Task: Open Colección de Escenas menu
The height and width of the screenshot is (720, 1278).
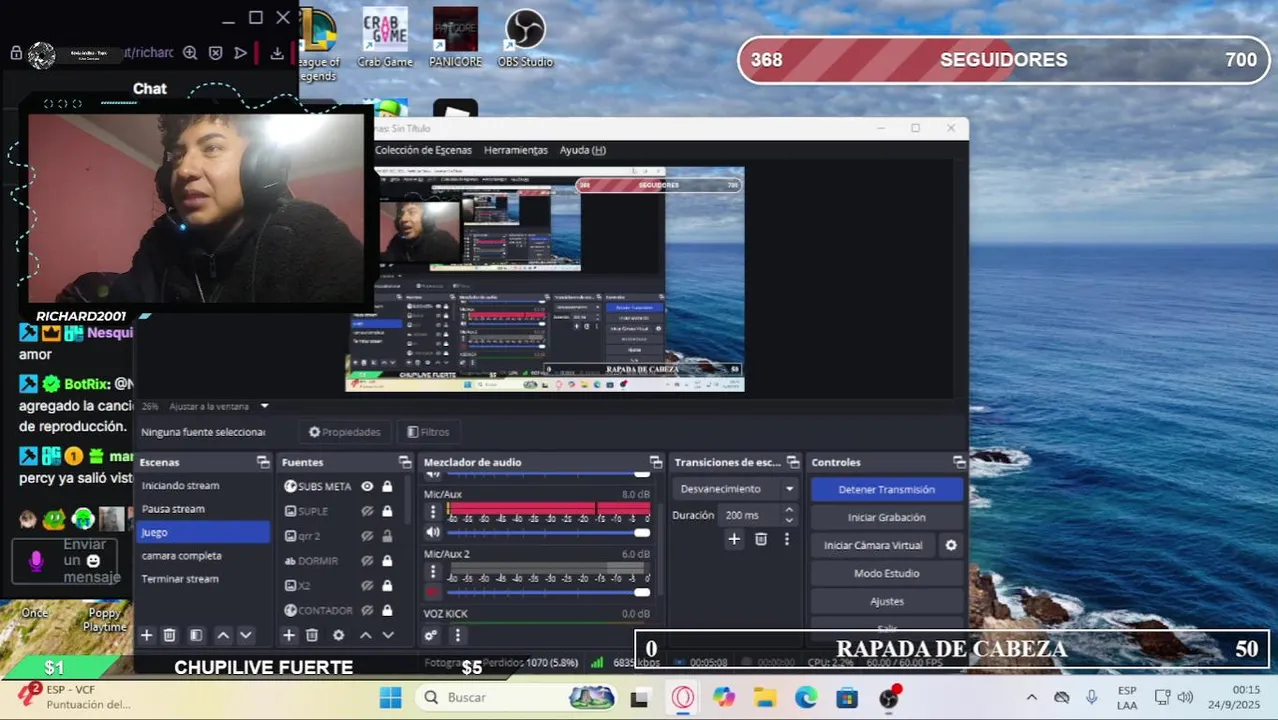Action: pos(423,150)
